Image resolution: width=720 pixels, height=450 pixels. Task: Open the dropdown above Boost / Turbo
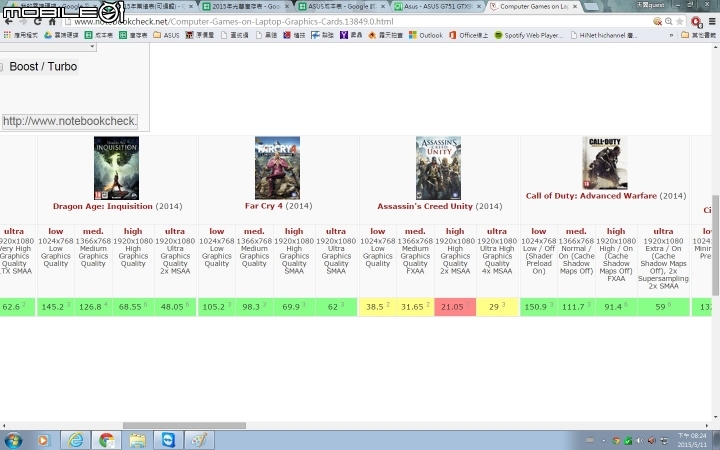click(48, 46)
